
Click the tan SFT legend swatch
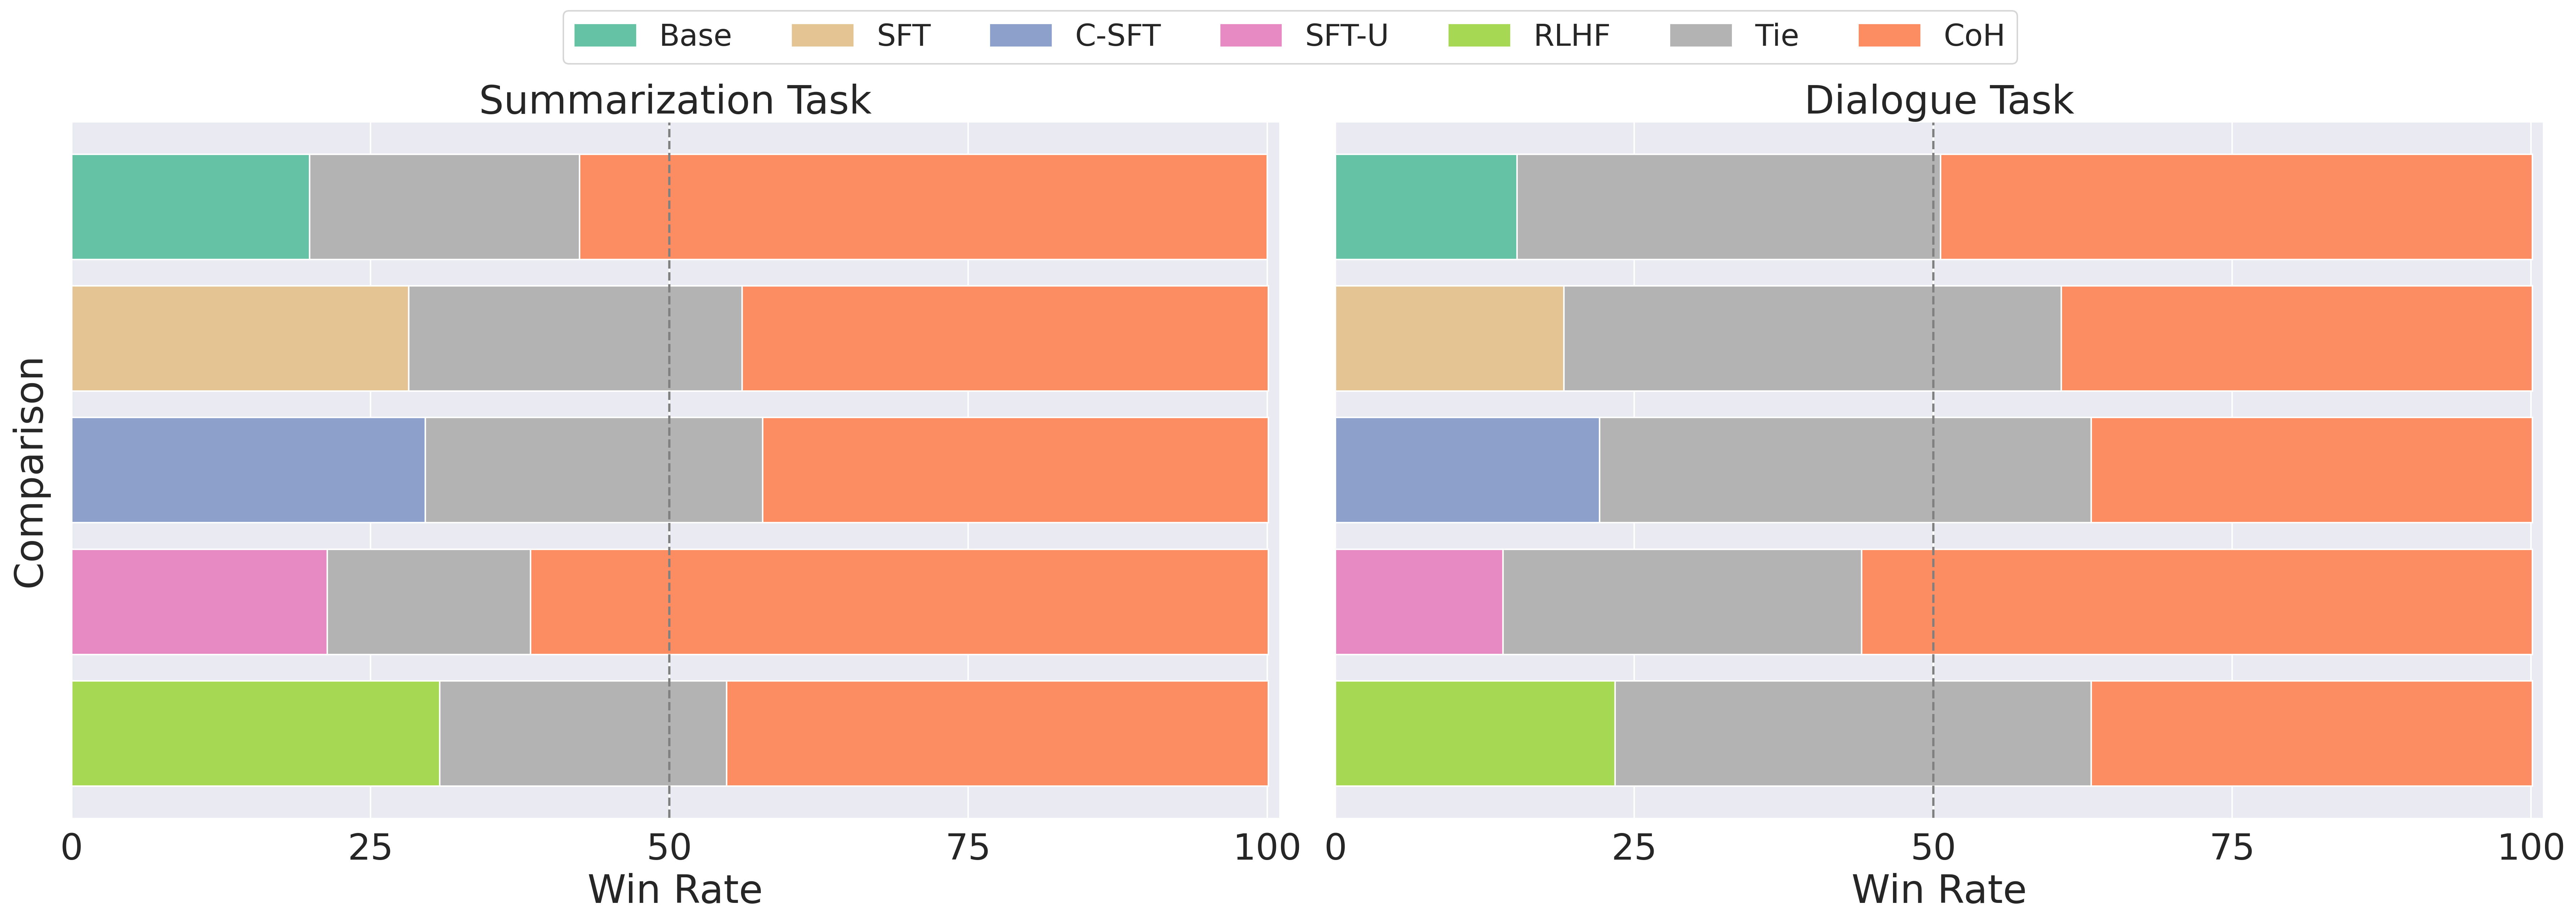[822, 36]
